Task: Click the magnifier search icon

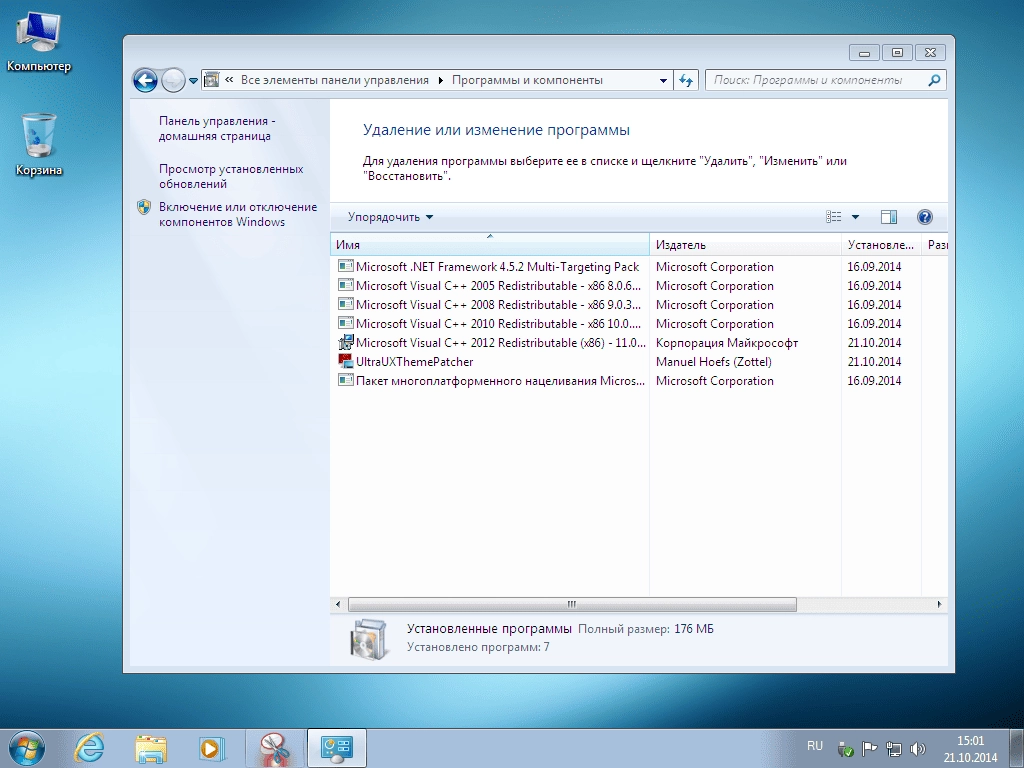Action: (x=934, y=80)
